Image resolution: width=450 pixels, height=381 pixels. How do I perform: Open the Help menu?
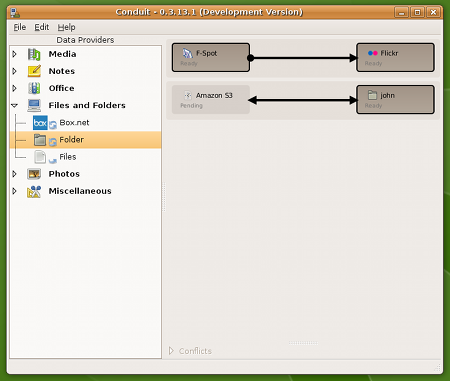coord(66,27)
